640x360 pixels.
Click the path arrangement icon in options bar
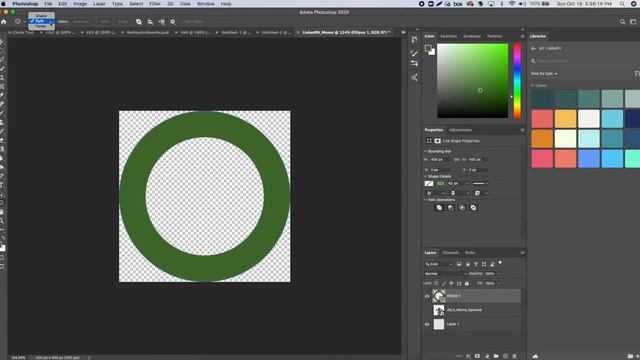tap(162, 22)
